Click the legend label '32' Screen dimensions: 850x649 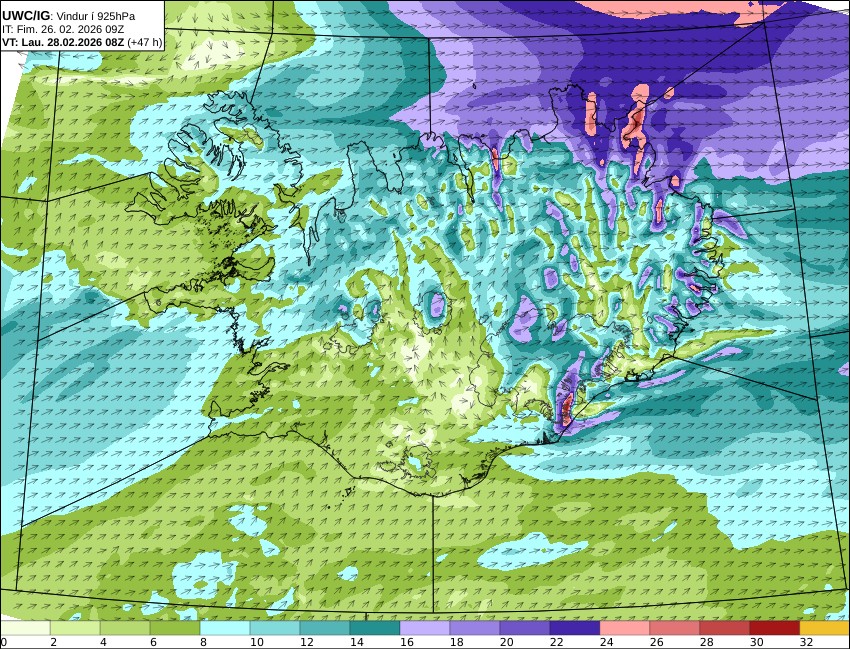pyautogui.click(x=806, y=642)
